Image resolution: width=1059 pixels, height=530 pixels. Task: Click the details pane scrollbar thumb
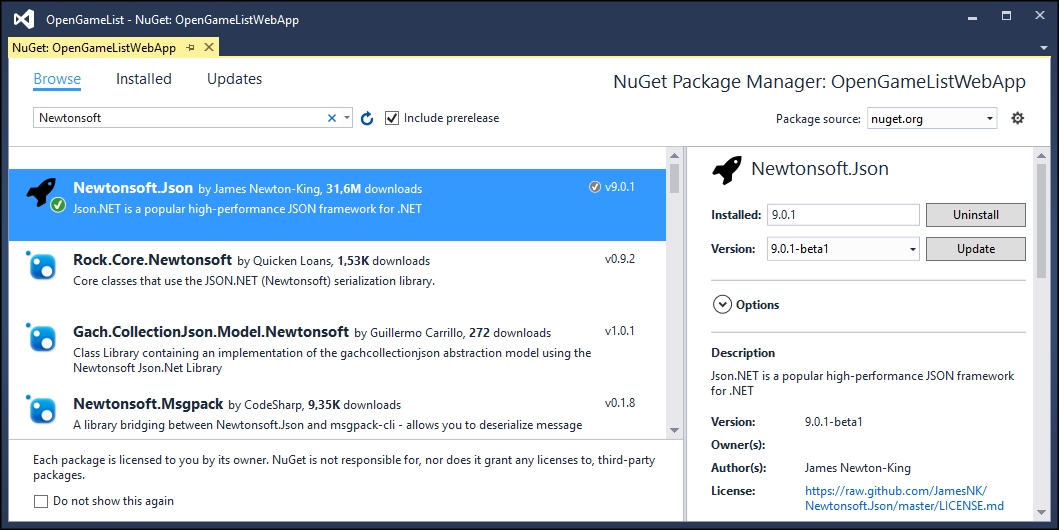pos(1041,221)
